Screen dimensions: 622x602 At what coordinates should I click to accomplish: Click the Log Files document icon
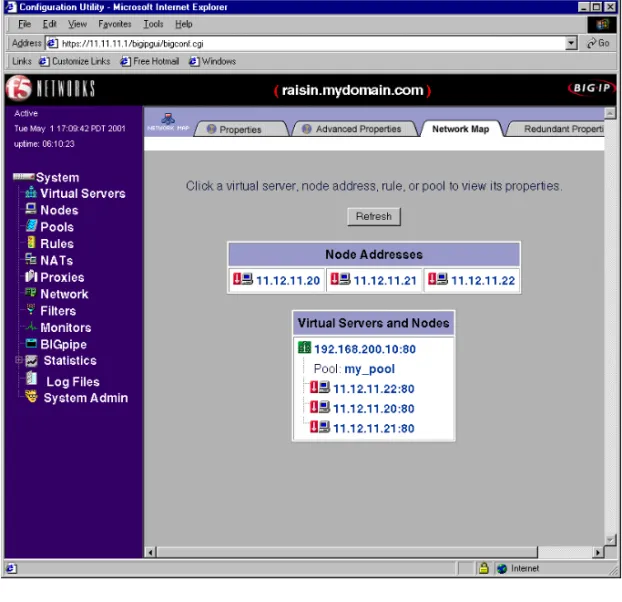tap(31, 378)
